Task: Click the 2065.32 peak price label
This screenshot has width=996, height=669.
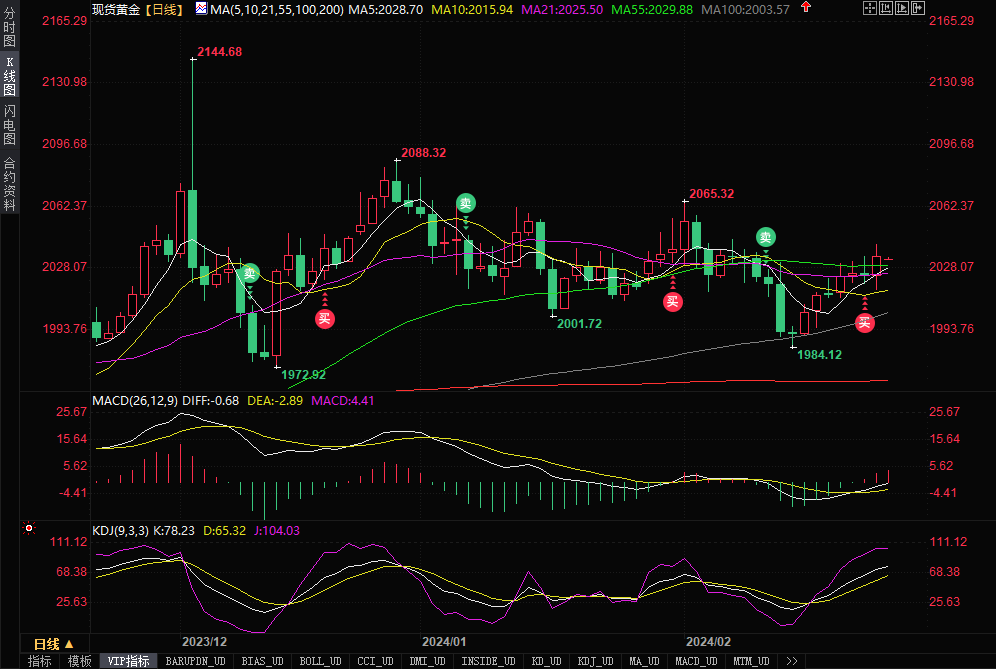Action: coord(711,194)
